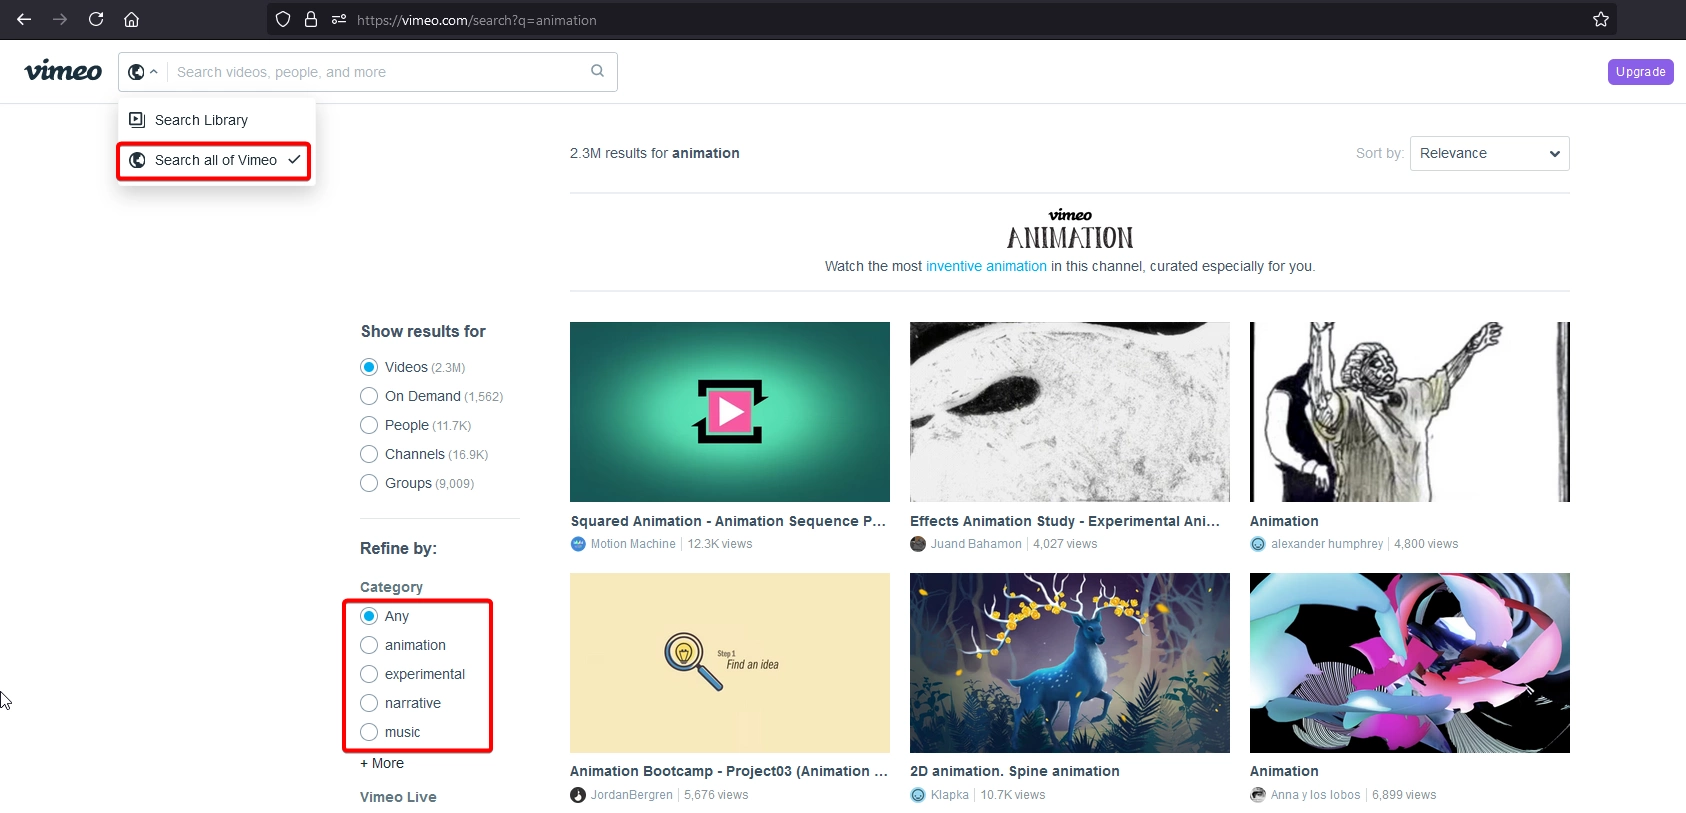Viewport: 1686px width, 813px height.
Task: Click the Search Library icon
Action: [x=137, y=120]
